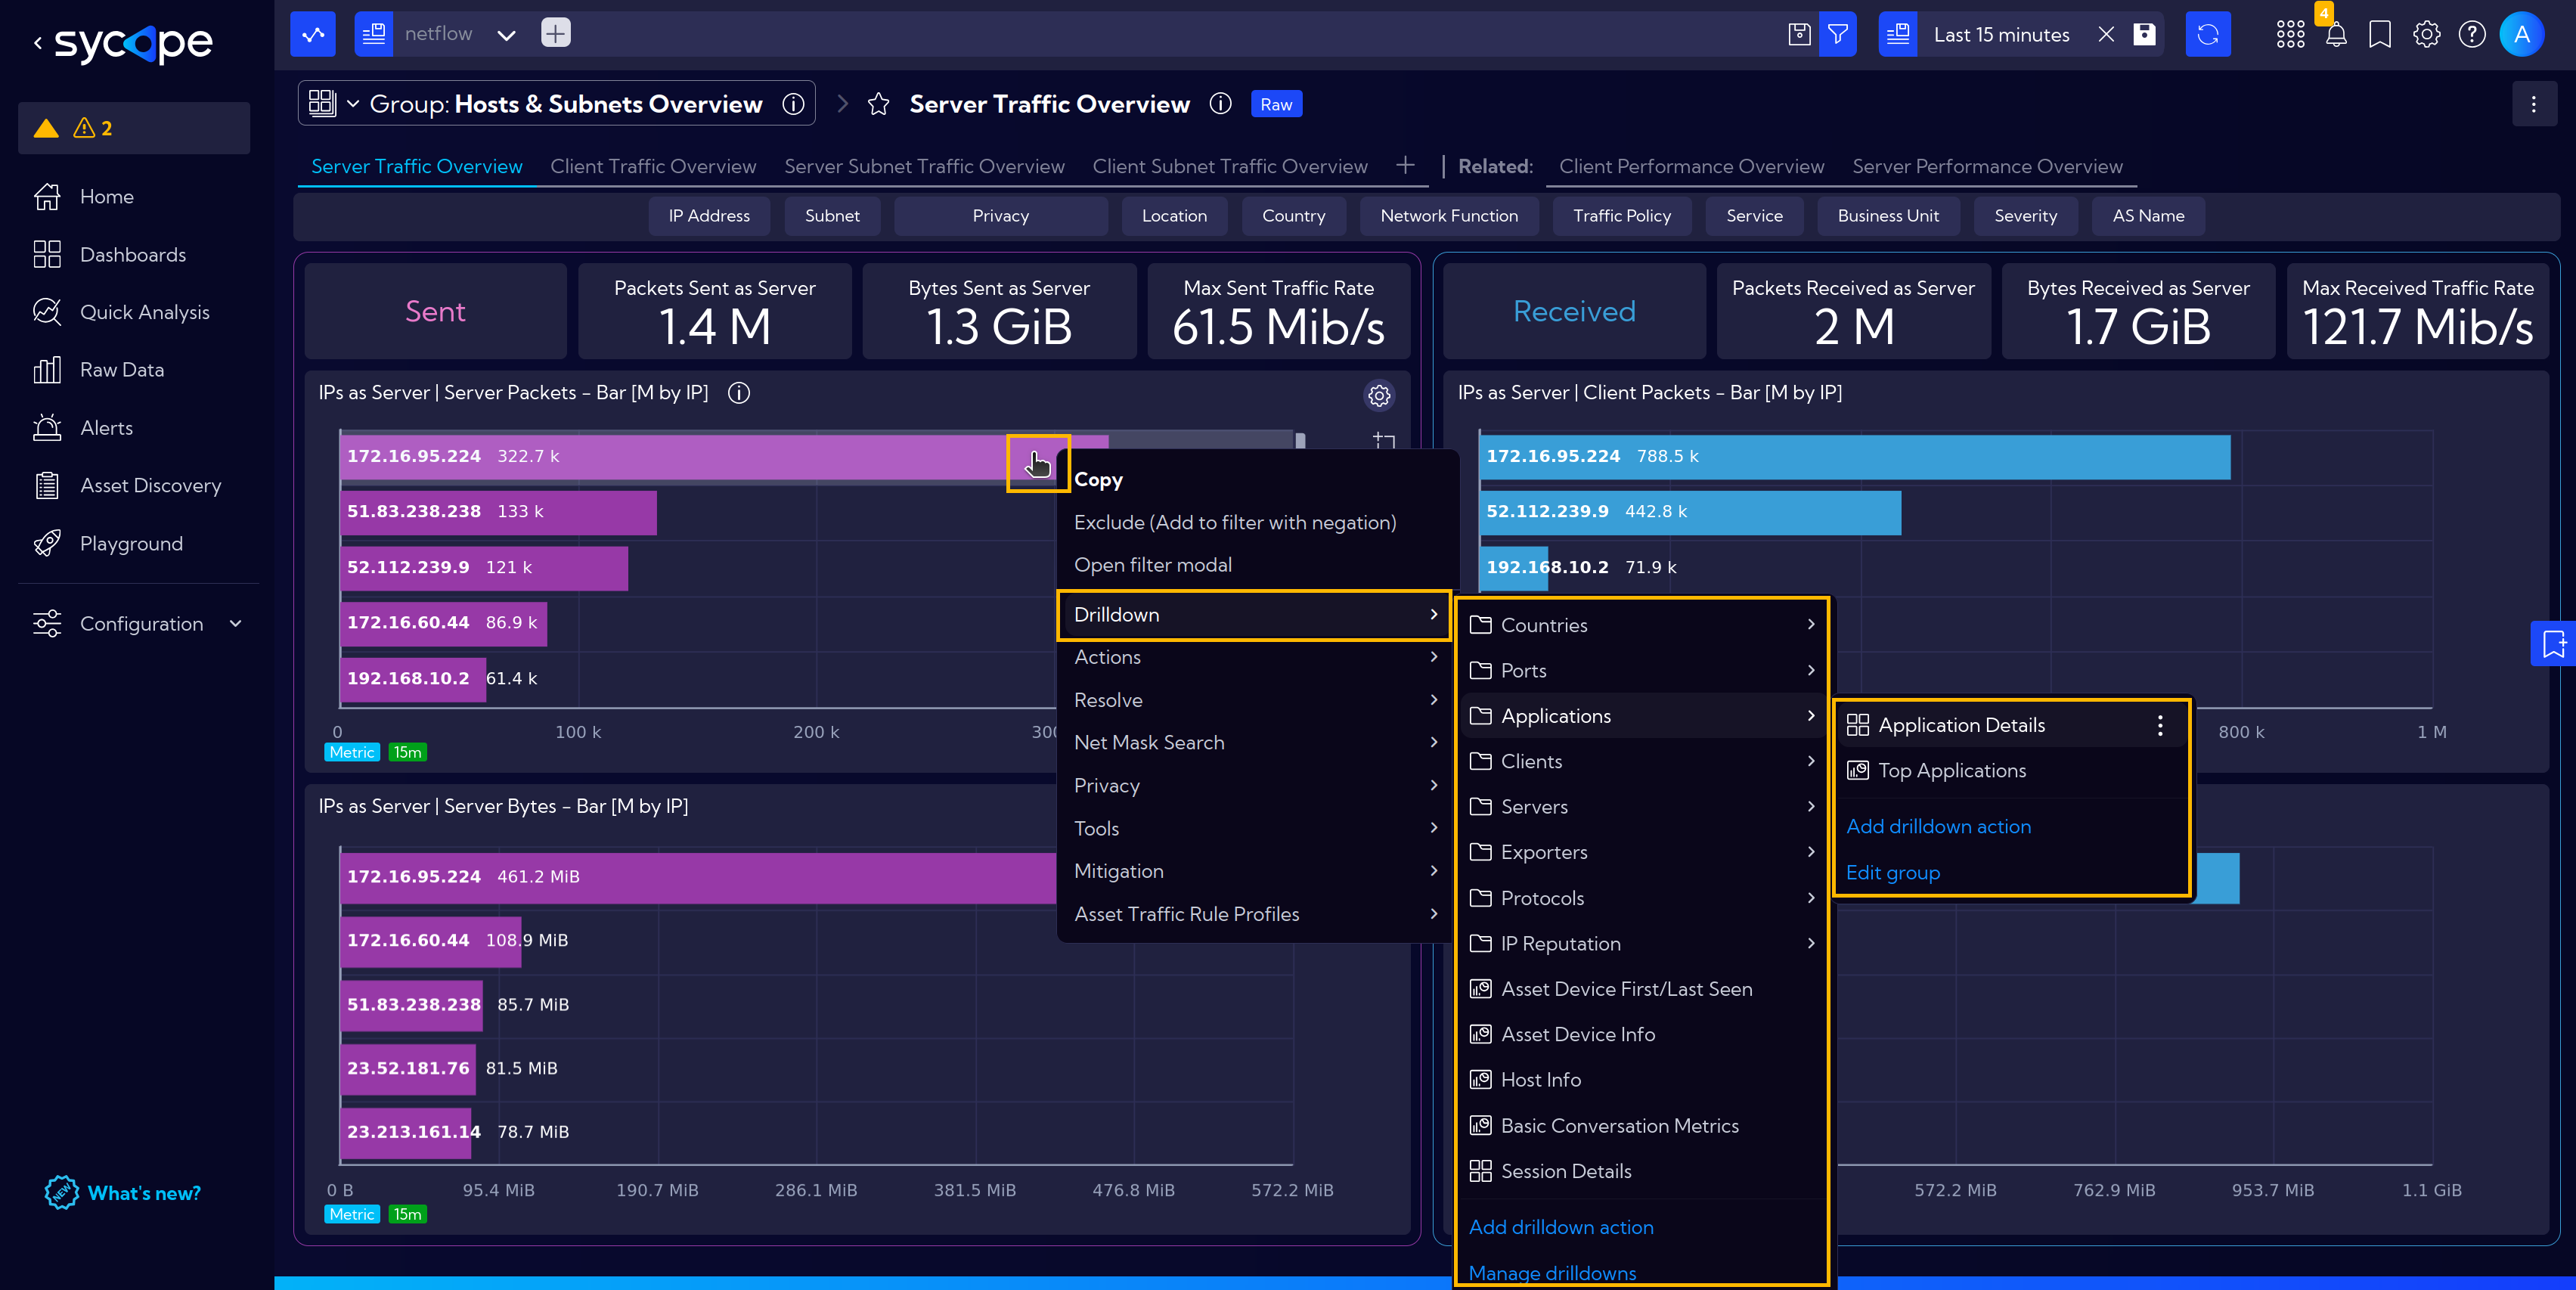2576x1290 pixels.
Task: Open Raw Data in sidebar
Action: pos(121,370)
